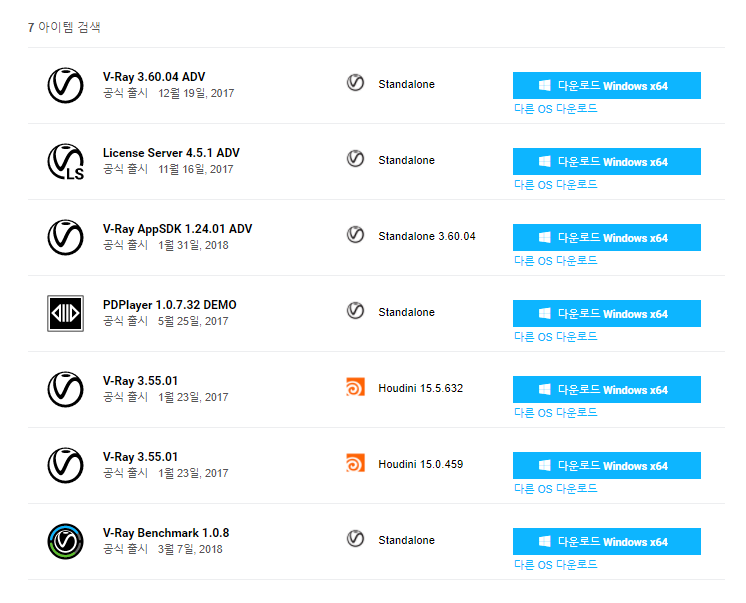Viewport: 746px width, 603px height.
Task: Click the Standalone icon beside V-Ray 3.60.04
Action: click(x=355, y=83)
